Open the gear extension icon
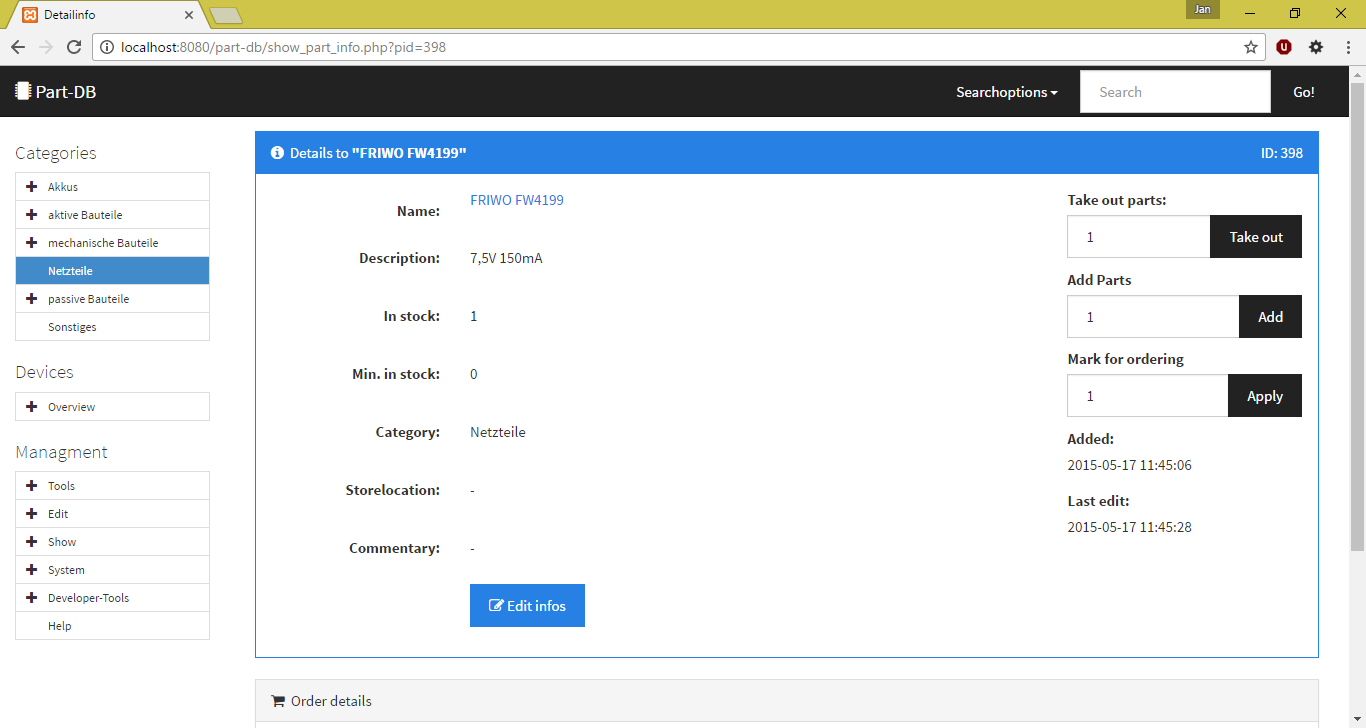Image resolution: width=1366 pixels, height=728 pixels. tap(1316, 47)
